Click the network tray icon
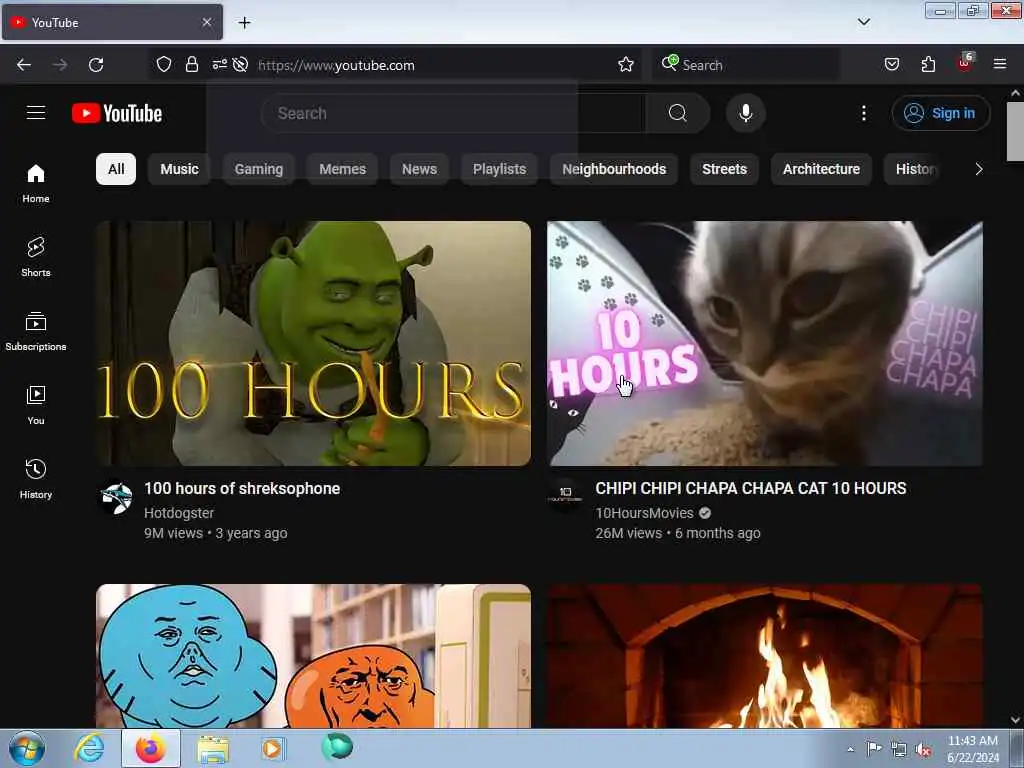This screenshot has height=768, width=1024. click(899, 749)
